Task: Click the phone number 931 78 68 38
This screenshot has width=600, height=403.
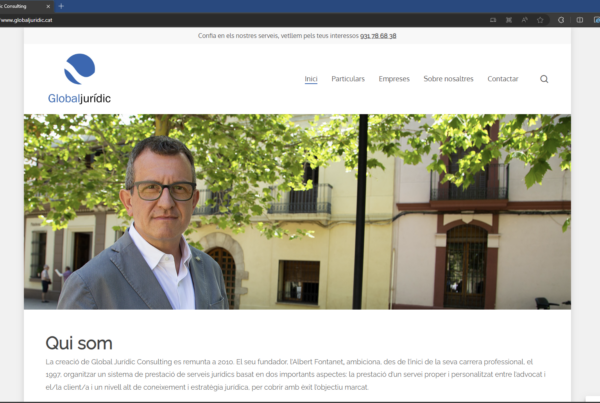Action: (377, 36)
